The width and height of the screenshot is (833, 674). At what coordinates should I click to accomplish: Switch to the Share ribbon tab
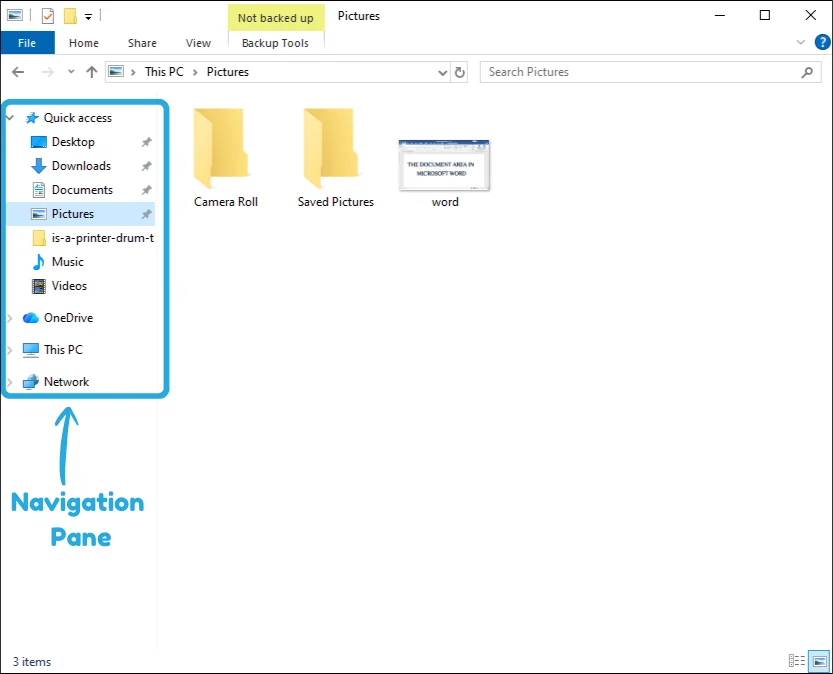pyautogui.click(x=141, y=43)
